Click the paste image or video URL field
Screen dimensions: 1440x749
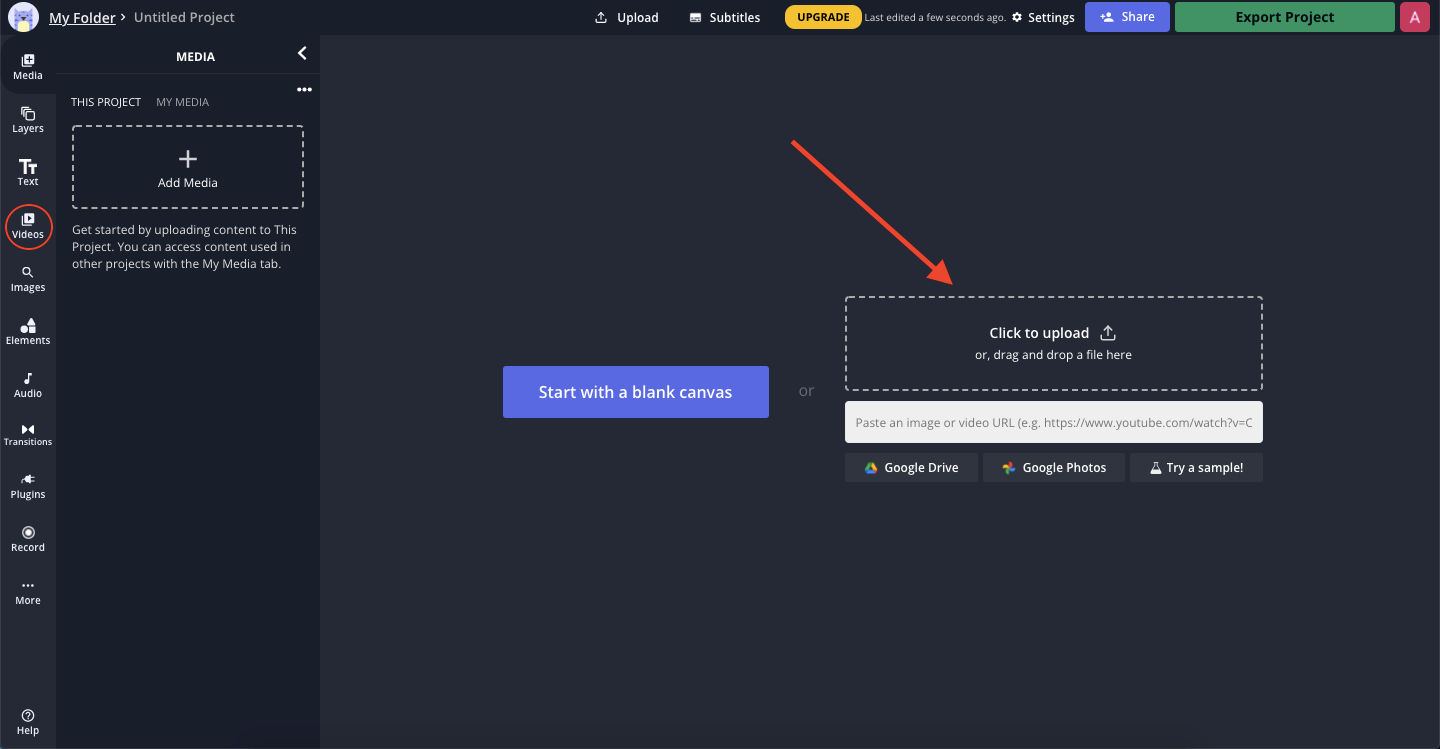[1053, 422]
